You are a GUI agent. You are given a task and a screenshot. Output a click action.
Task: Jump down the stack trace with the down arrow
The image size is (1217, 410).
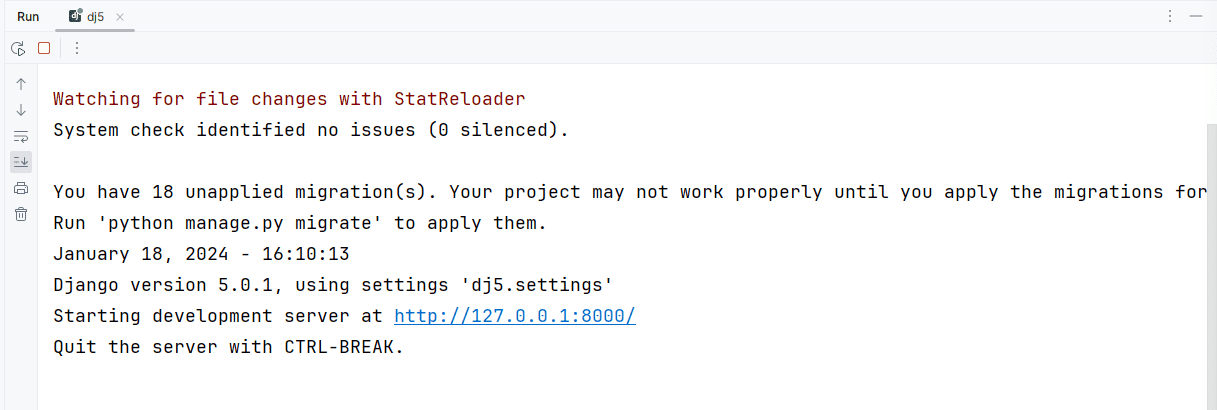point(21,110)
